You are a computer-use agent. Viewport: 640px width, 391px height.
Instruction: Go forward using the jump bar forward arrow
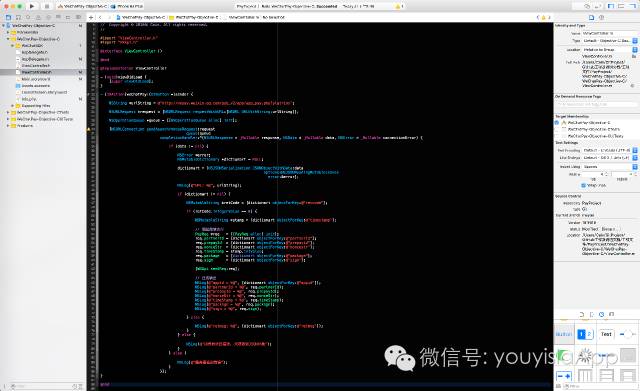[x=109, y=17]
